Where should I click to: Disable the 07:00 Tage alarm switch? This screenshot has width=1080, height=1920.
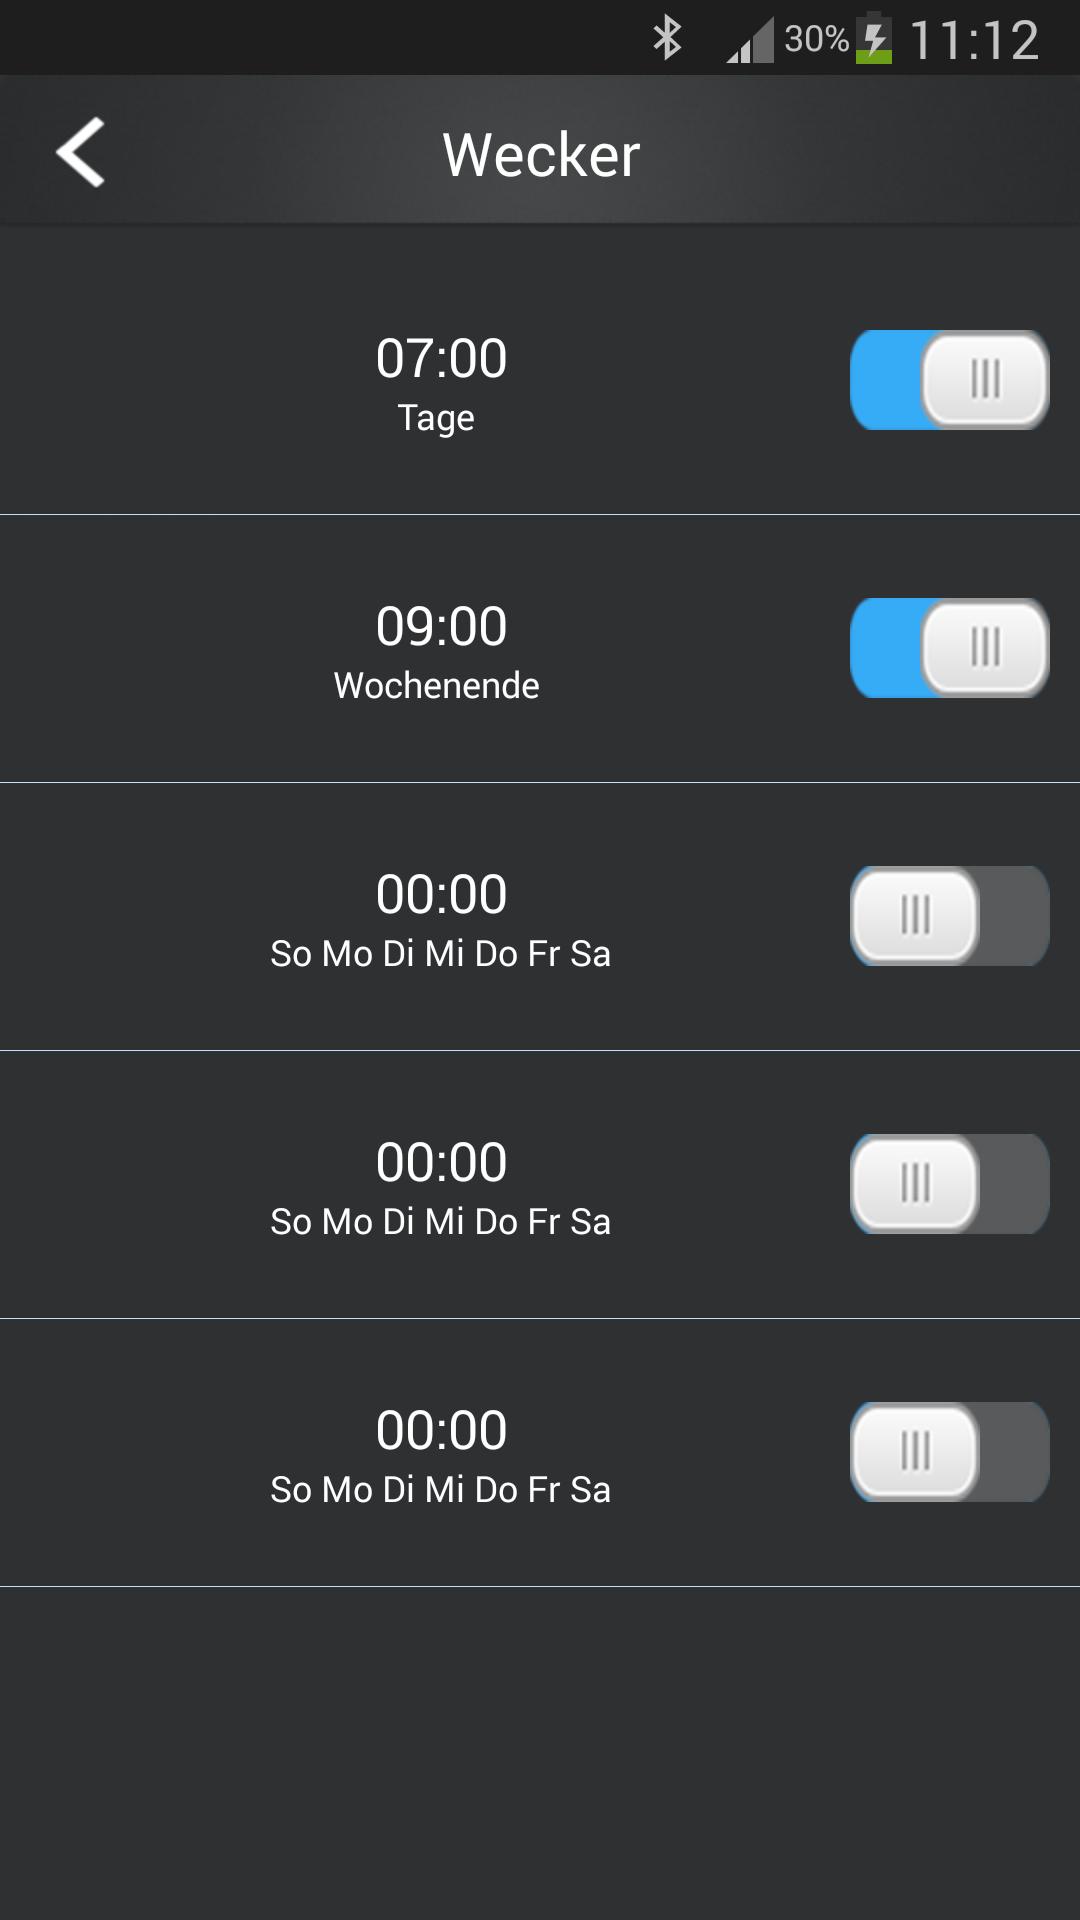949,380
